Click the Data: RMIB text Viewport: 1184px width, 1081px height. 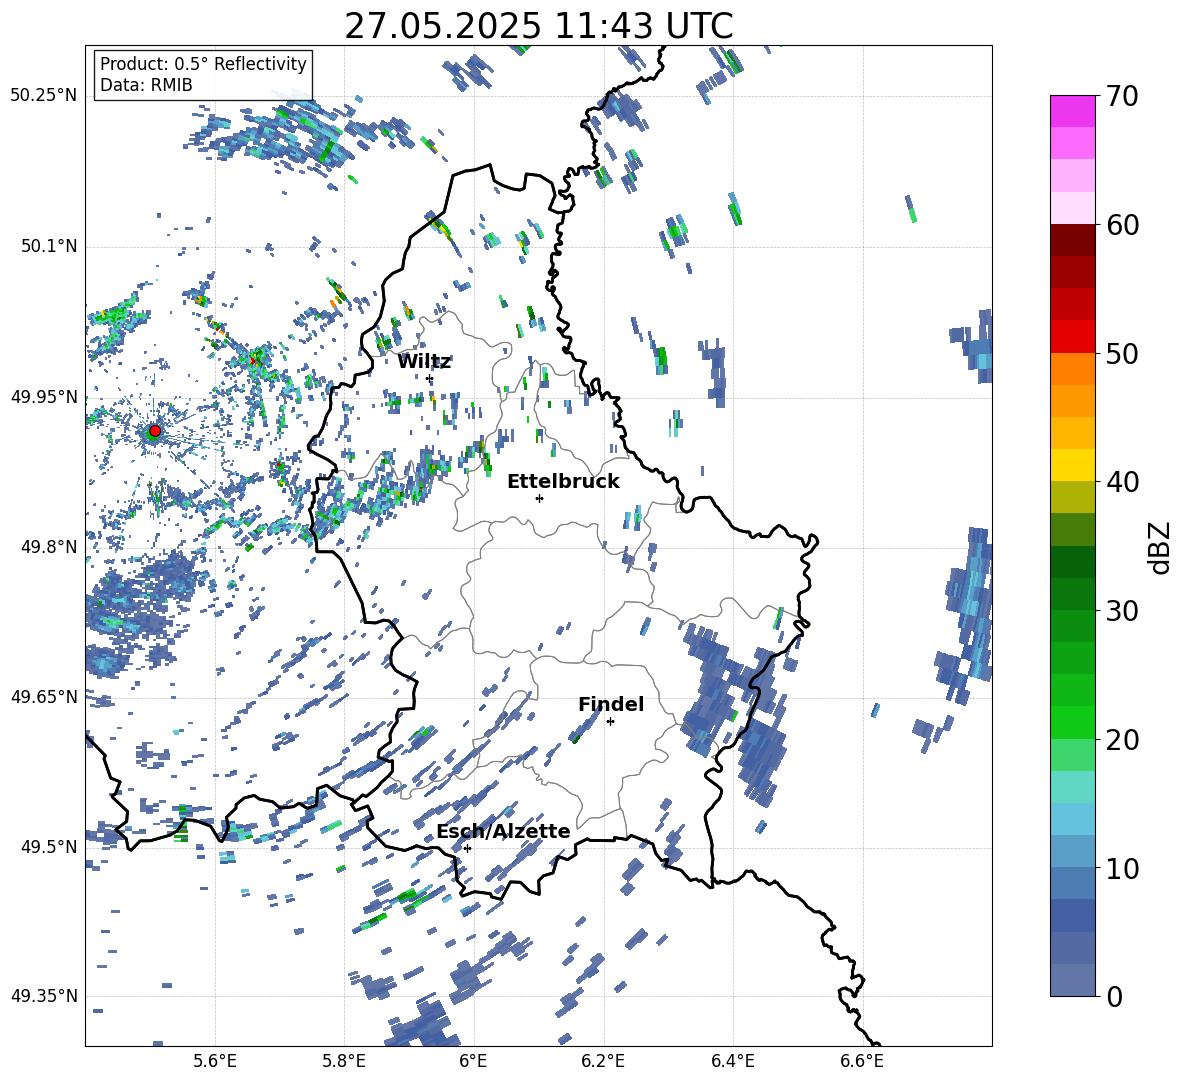coord(146,85)
